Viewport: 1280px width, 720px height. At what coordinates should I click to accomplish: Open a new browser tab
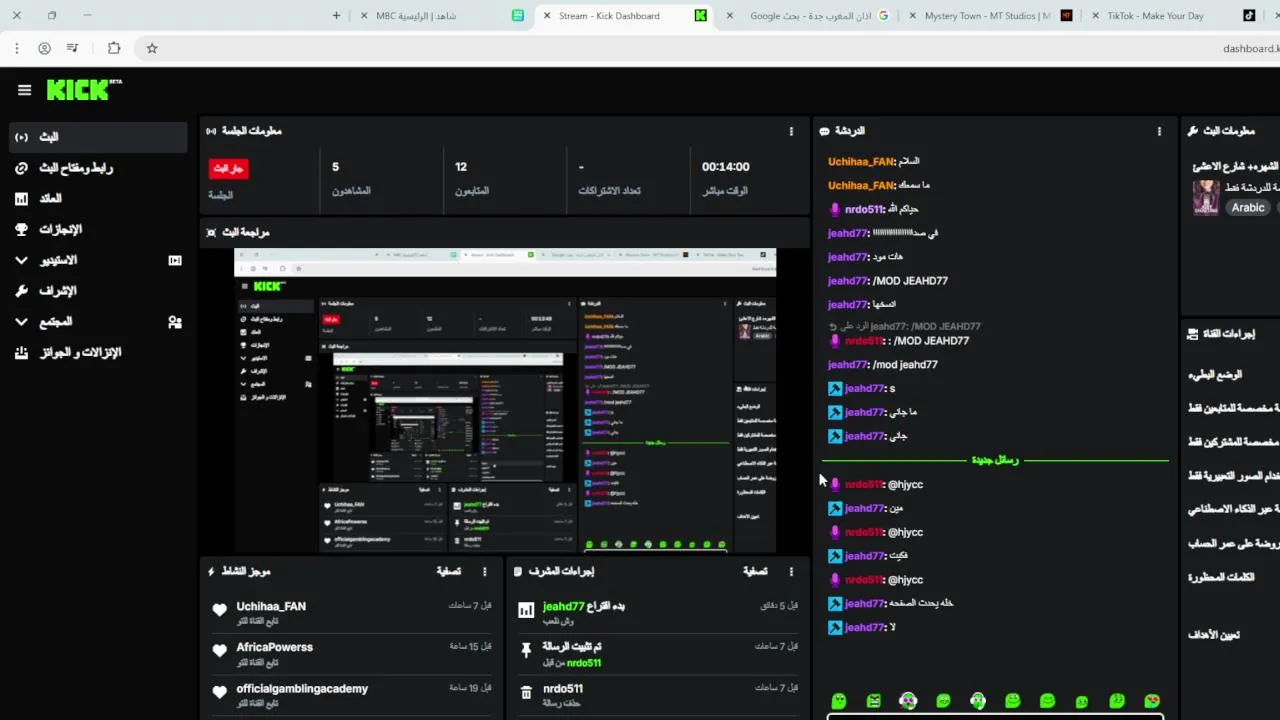(336, 16)
